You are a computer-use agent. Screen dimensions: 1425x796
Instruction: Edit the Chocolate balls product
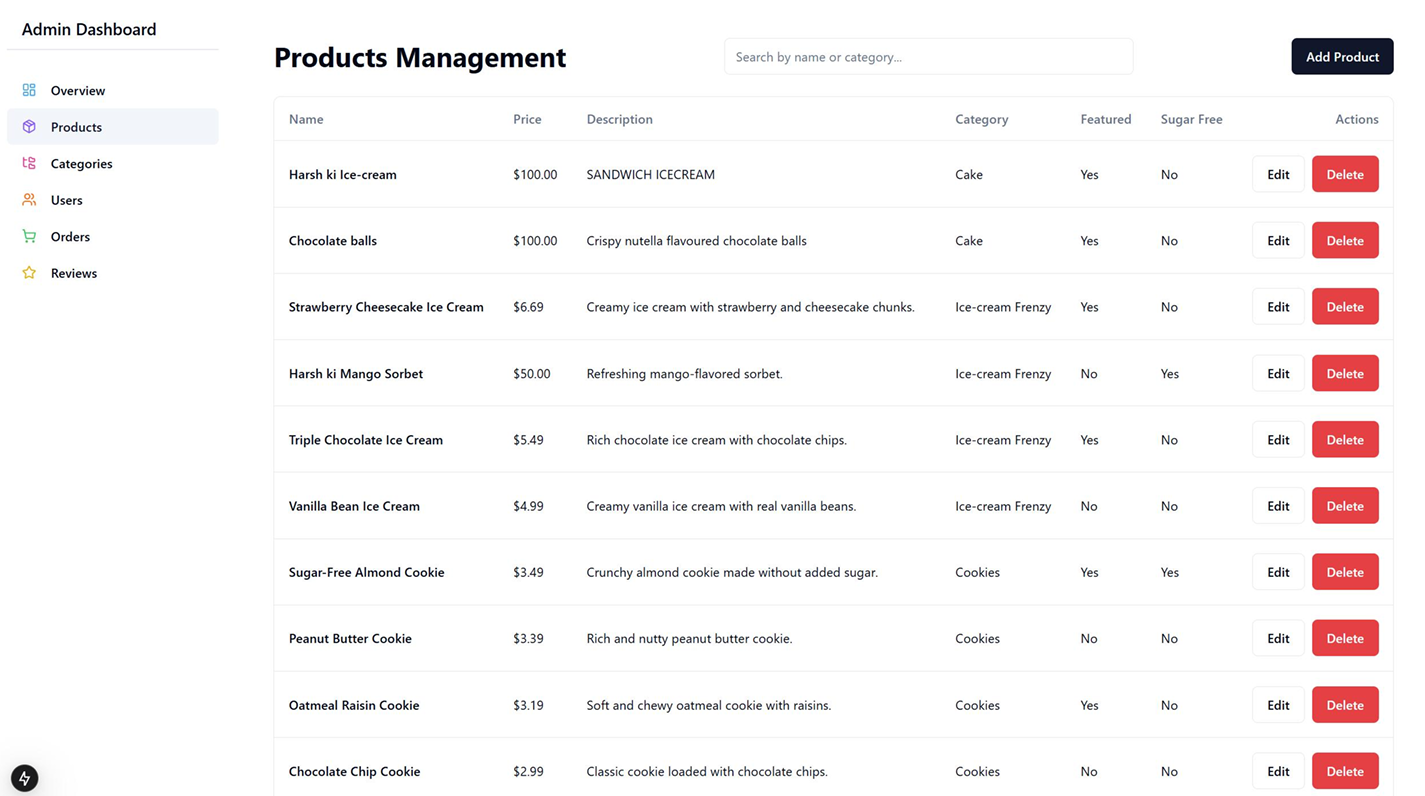point(1278,240)
